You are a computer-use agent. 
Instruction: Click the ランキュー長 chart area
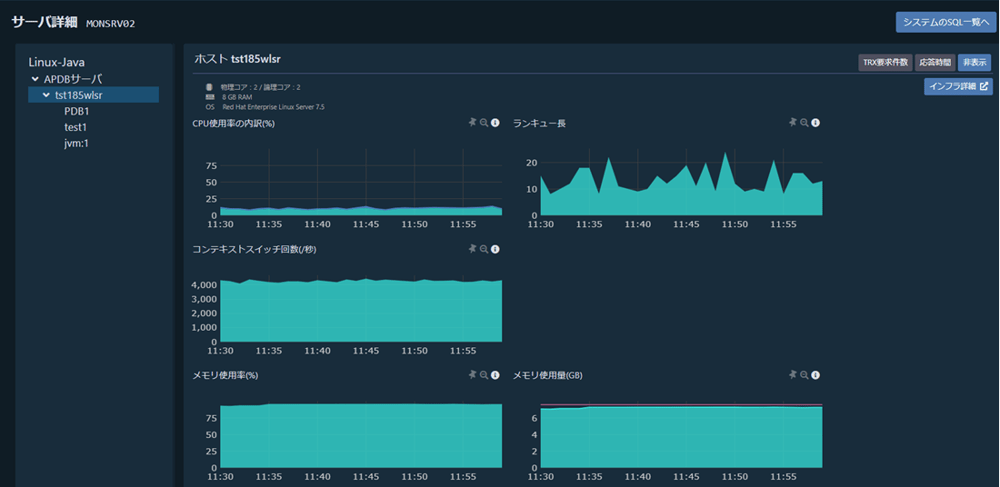click(x=681, y=184)
